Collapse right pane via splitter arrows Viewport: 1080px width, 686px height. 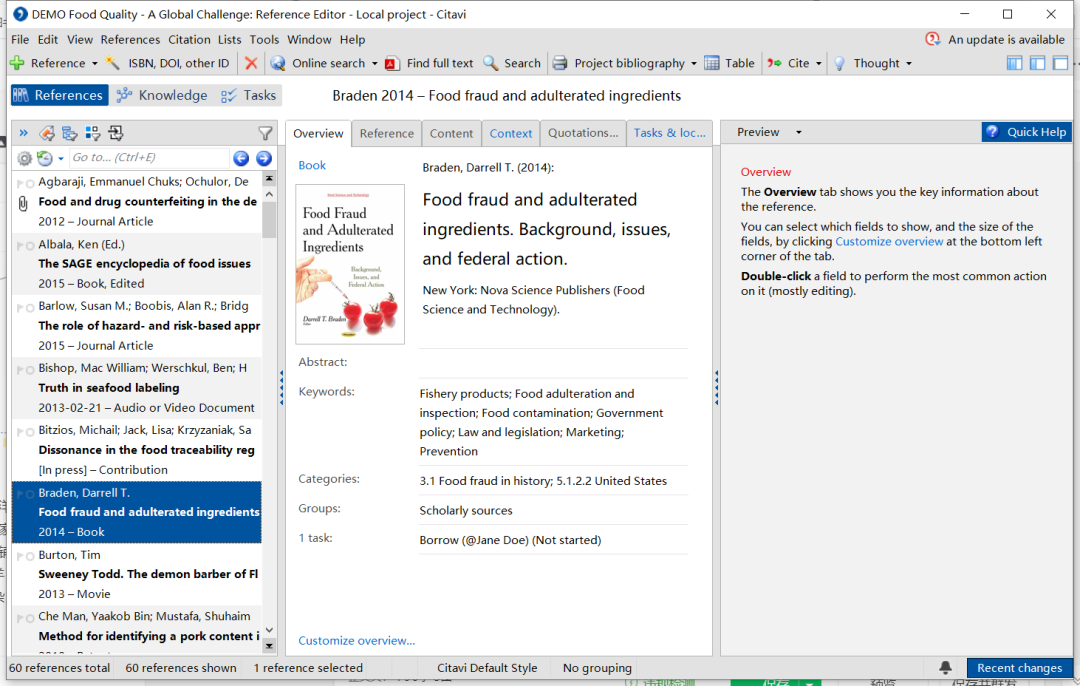click(716, 388)
